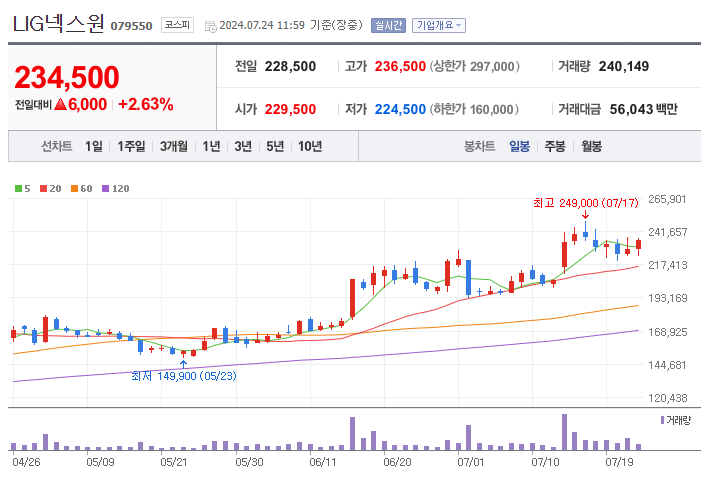Click the trading value 56,043 백만
The image size is (701, 478).
(644, 109)
